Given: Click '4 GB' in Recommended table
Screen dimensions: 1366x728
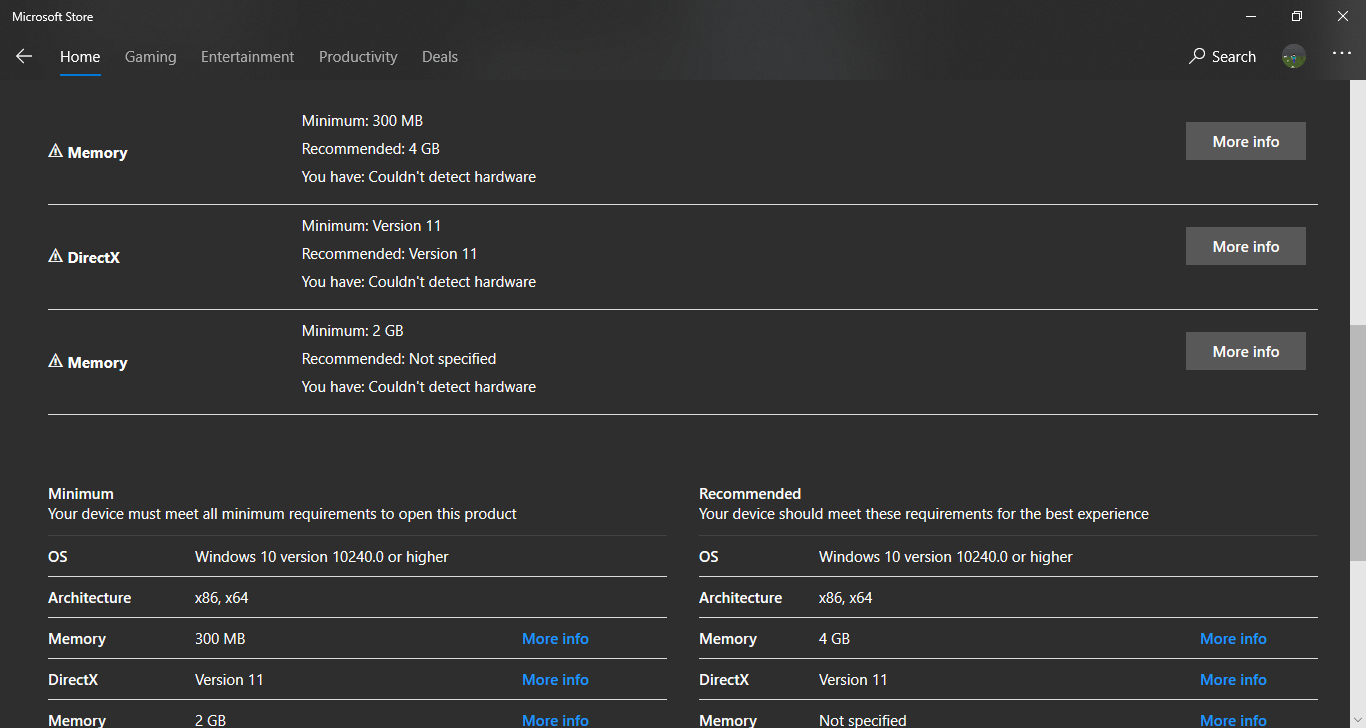Looking at the screenshot, I should [x=834, y=638].
